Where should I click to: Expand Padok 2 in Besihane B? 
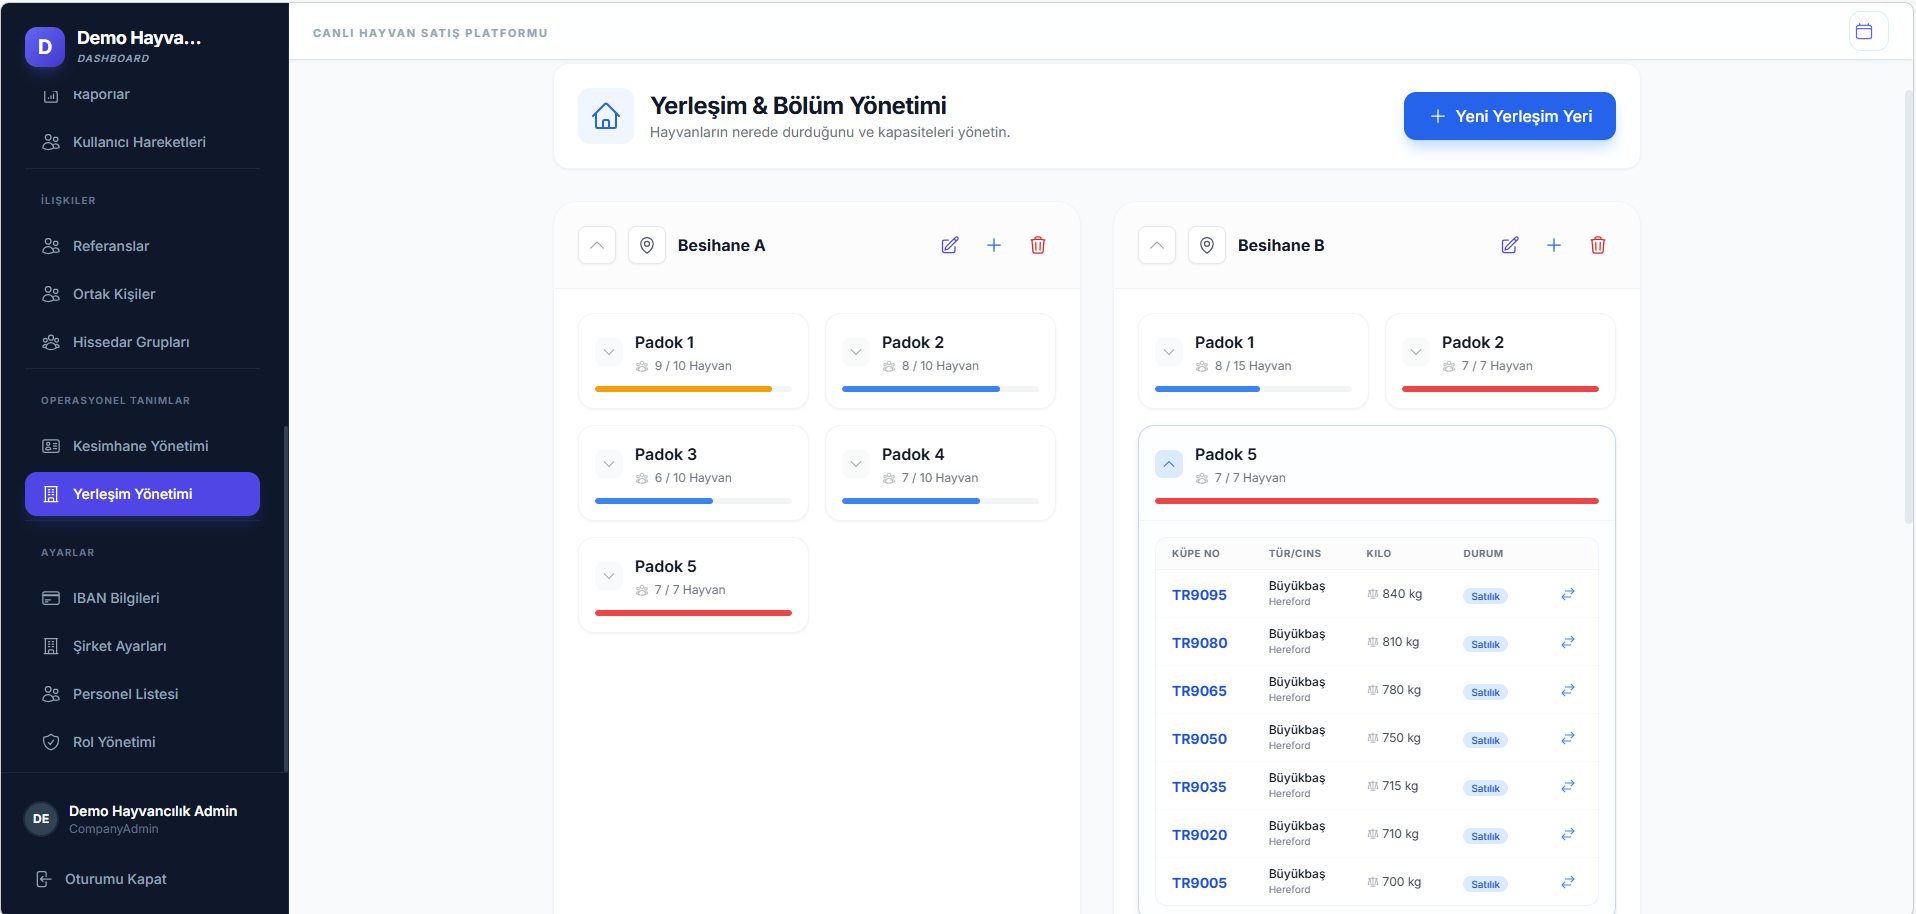point(1416,352)
